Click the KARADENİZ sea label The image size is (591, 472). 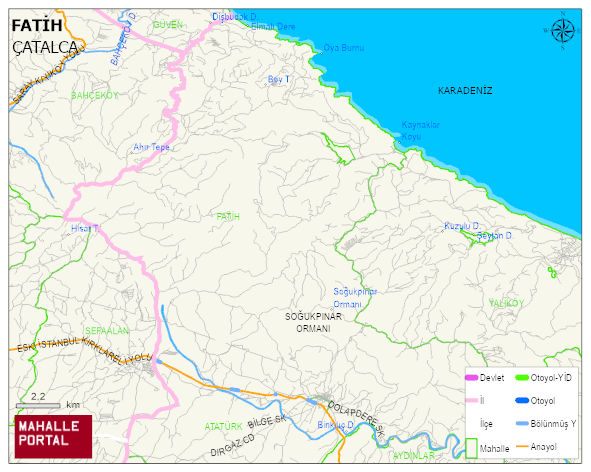(465, 90)
